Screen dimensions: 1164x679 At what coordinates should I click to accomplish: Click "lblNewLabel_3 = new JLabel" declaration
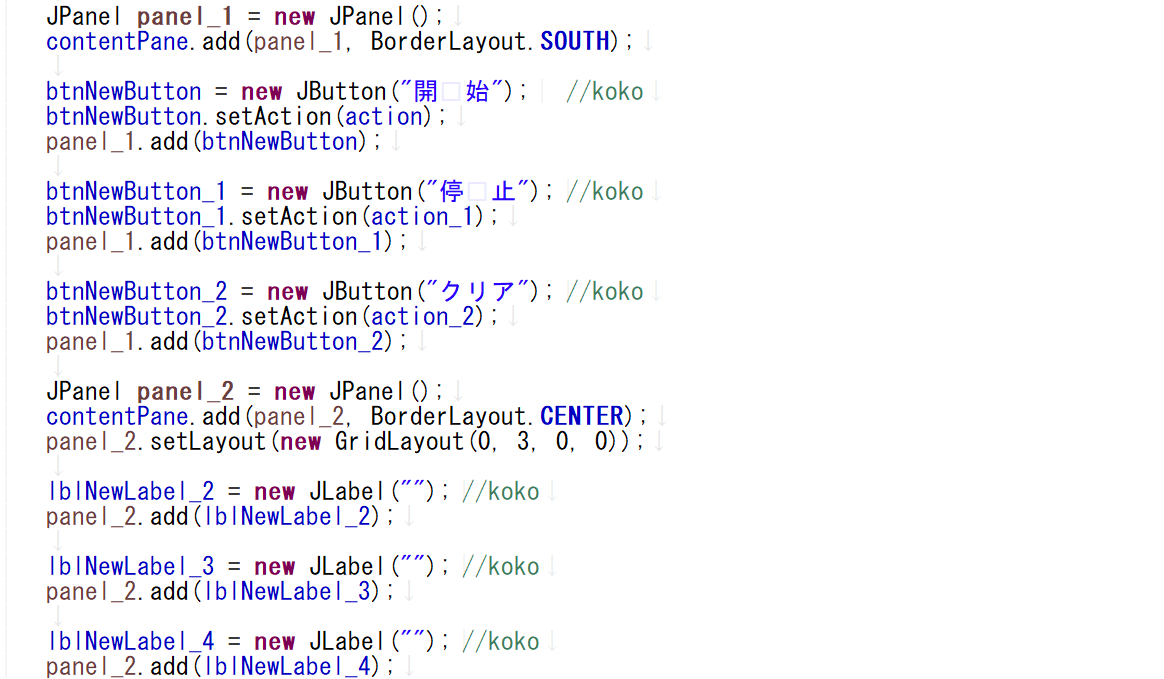tap(216, 566)
